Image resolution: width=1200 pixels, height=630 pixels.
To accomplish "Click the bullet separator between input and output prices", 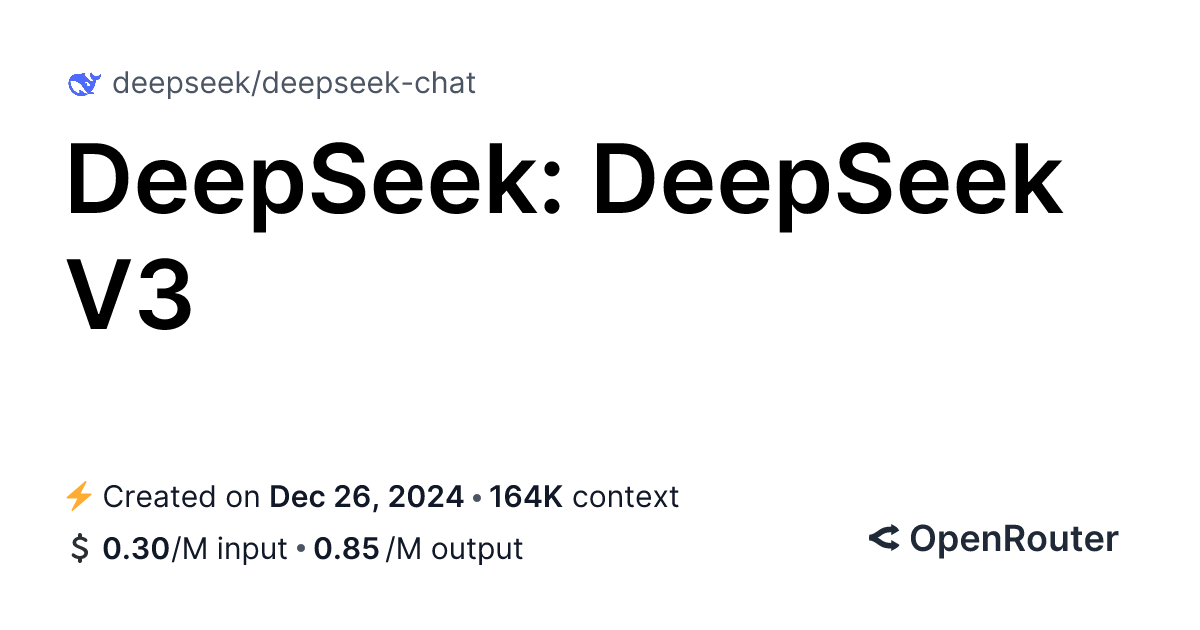I will click(301, 549).
